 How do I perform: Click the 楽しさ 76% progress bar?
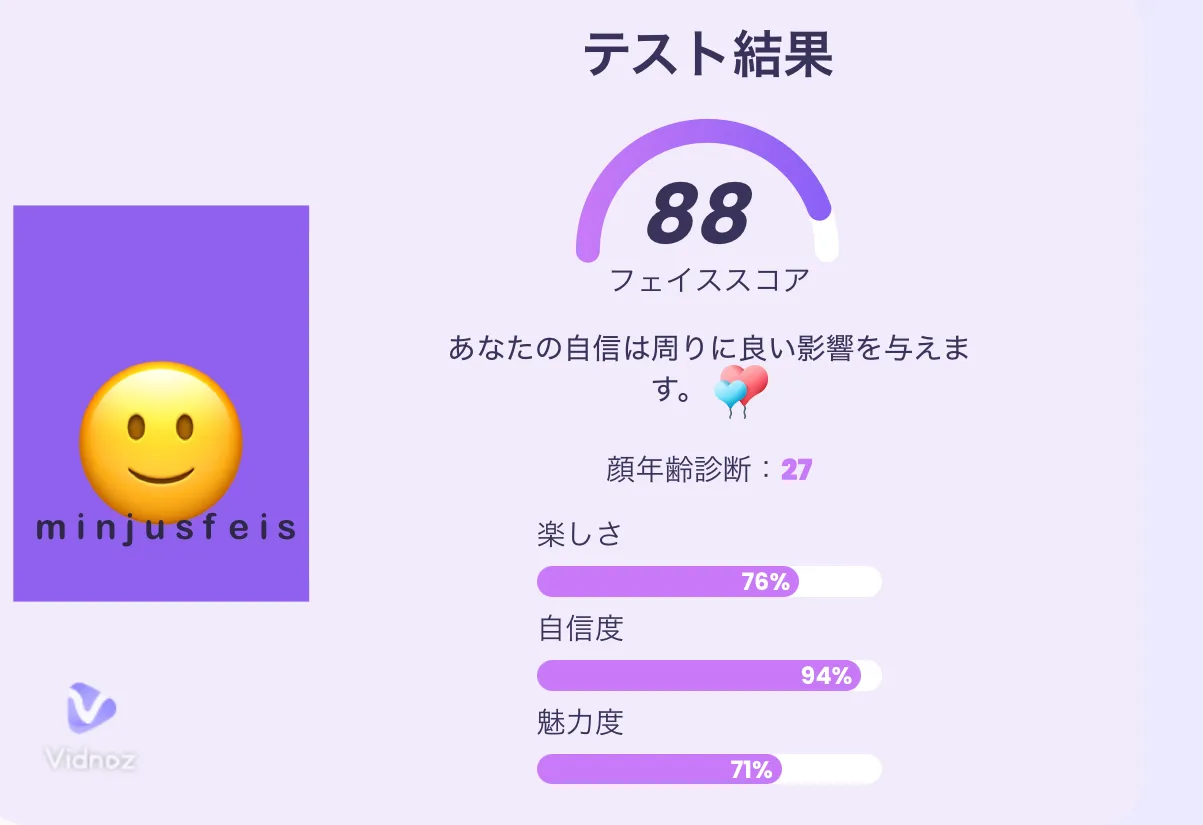tap(709, 581)
